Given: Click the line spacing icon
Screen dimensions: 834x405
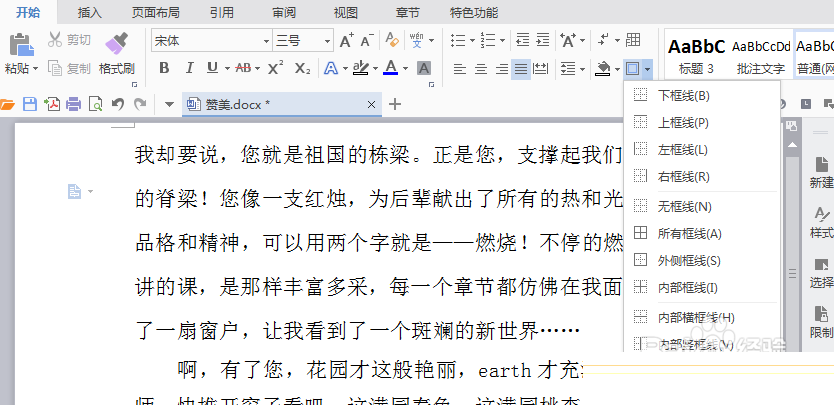Looking at the screenshot, I should (569, 69).
